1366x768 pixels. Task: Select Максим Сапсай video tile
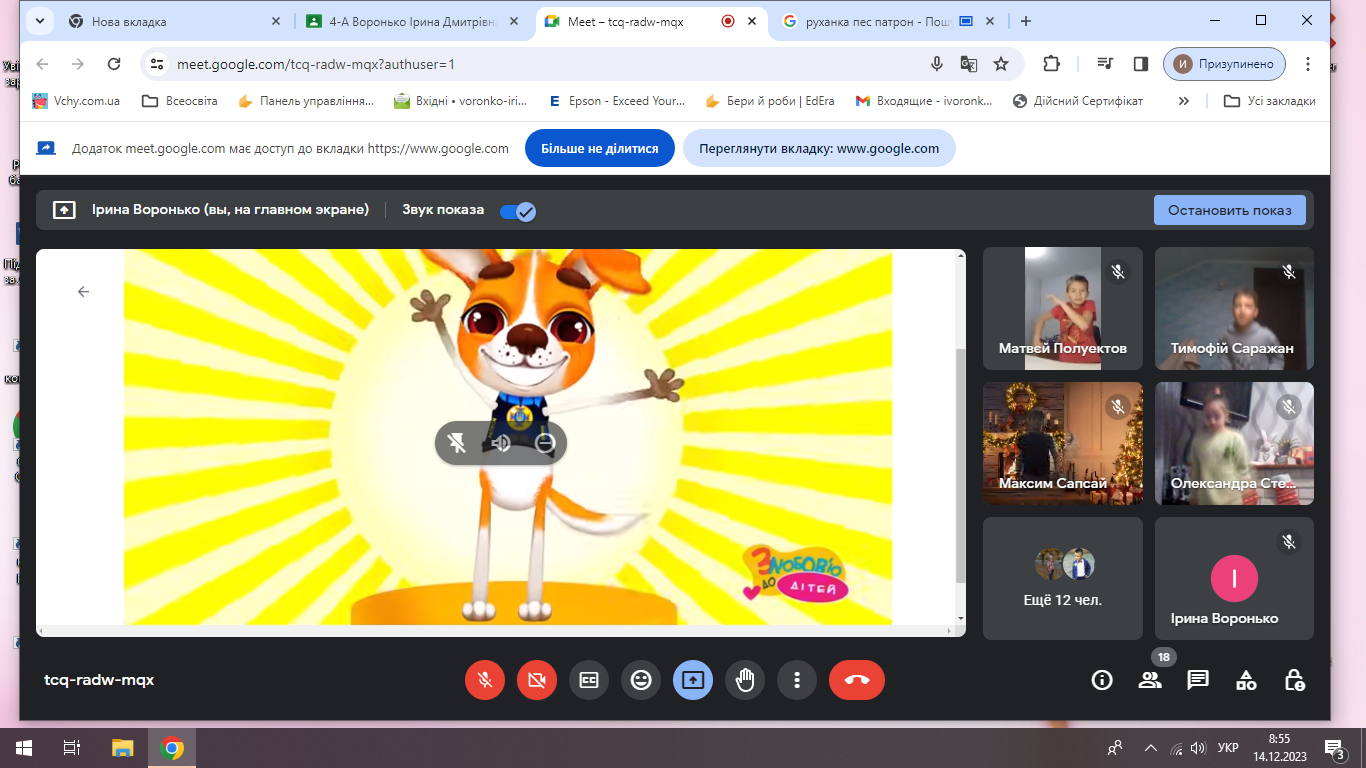click(x=1063, y=443)
